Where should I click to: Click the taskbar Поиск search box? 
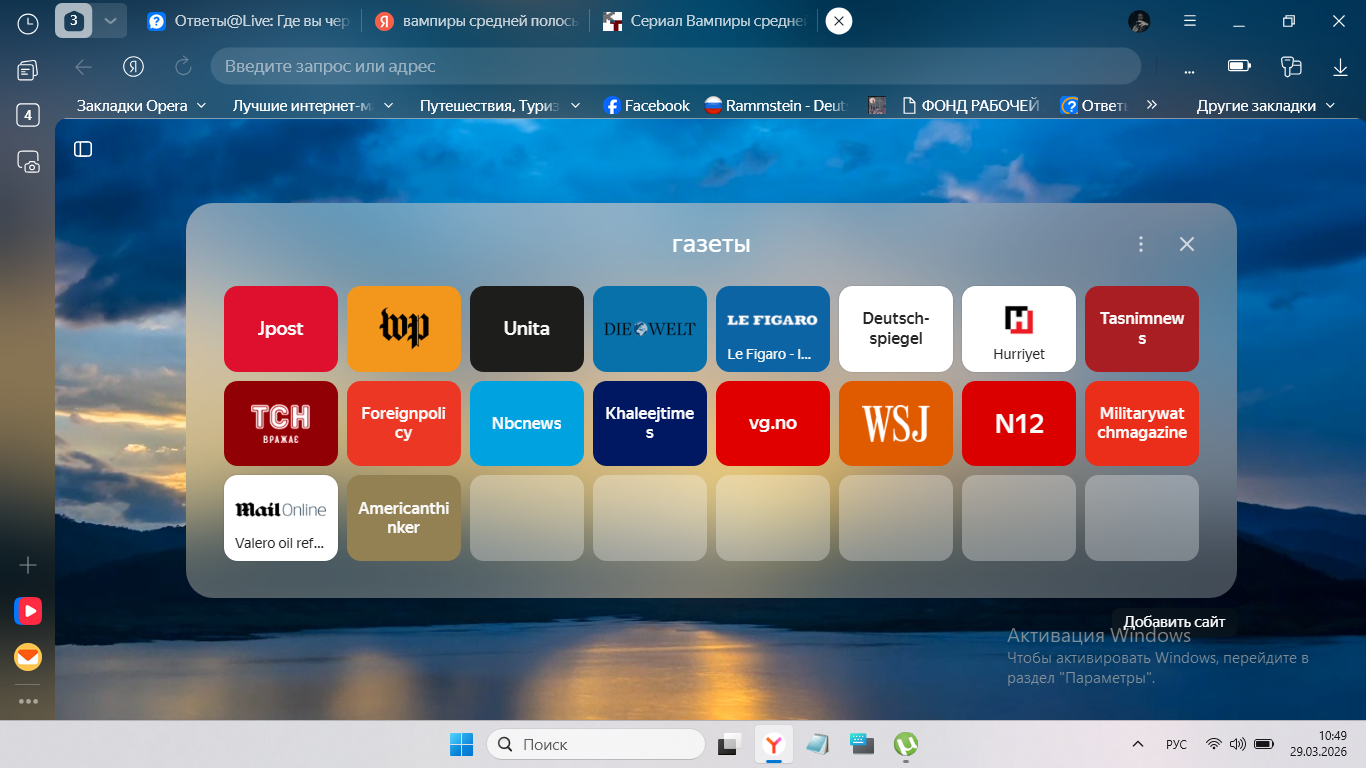pyautogui.click(x=596, y=744)
